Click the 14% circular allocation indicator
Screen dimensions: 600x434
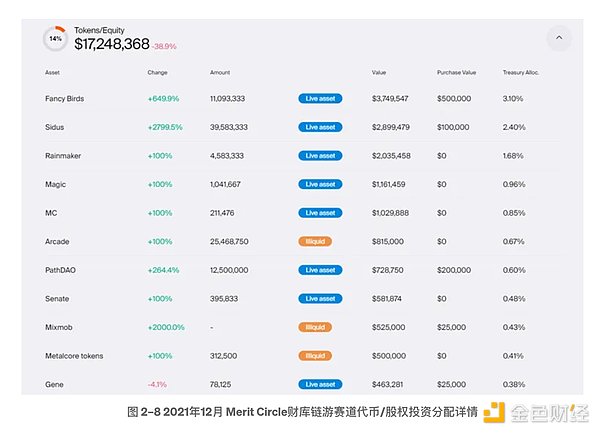56,39
